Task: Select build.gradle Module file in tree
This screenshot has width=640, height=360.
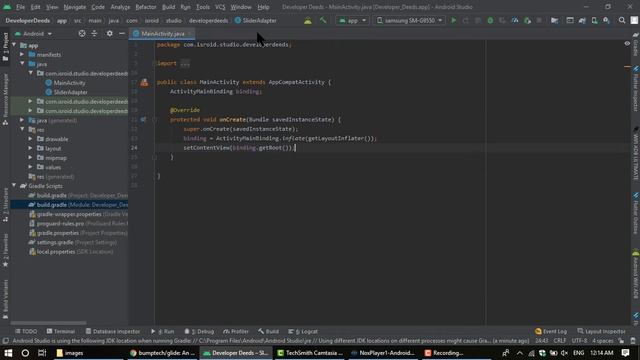Action: click(69, 204)
